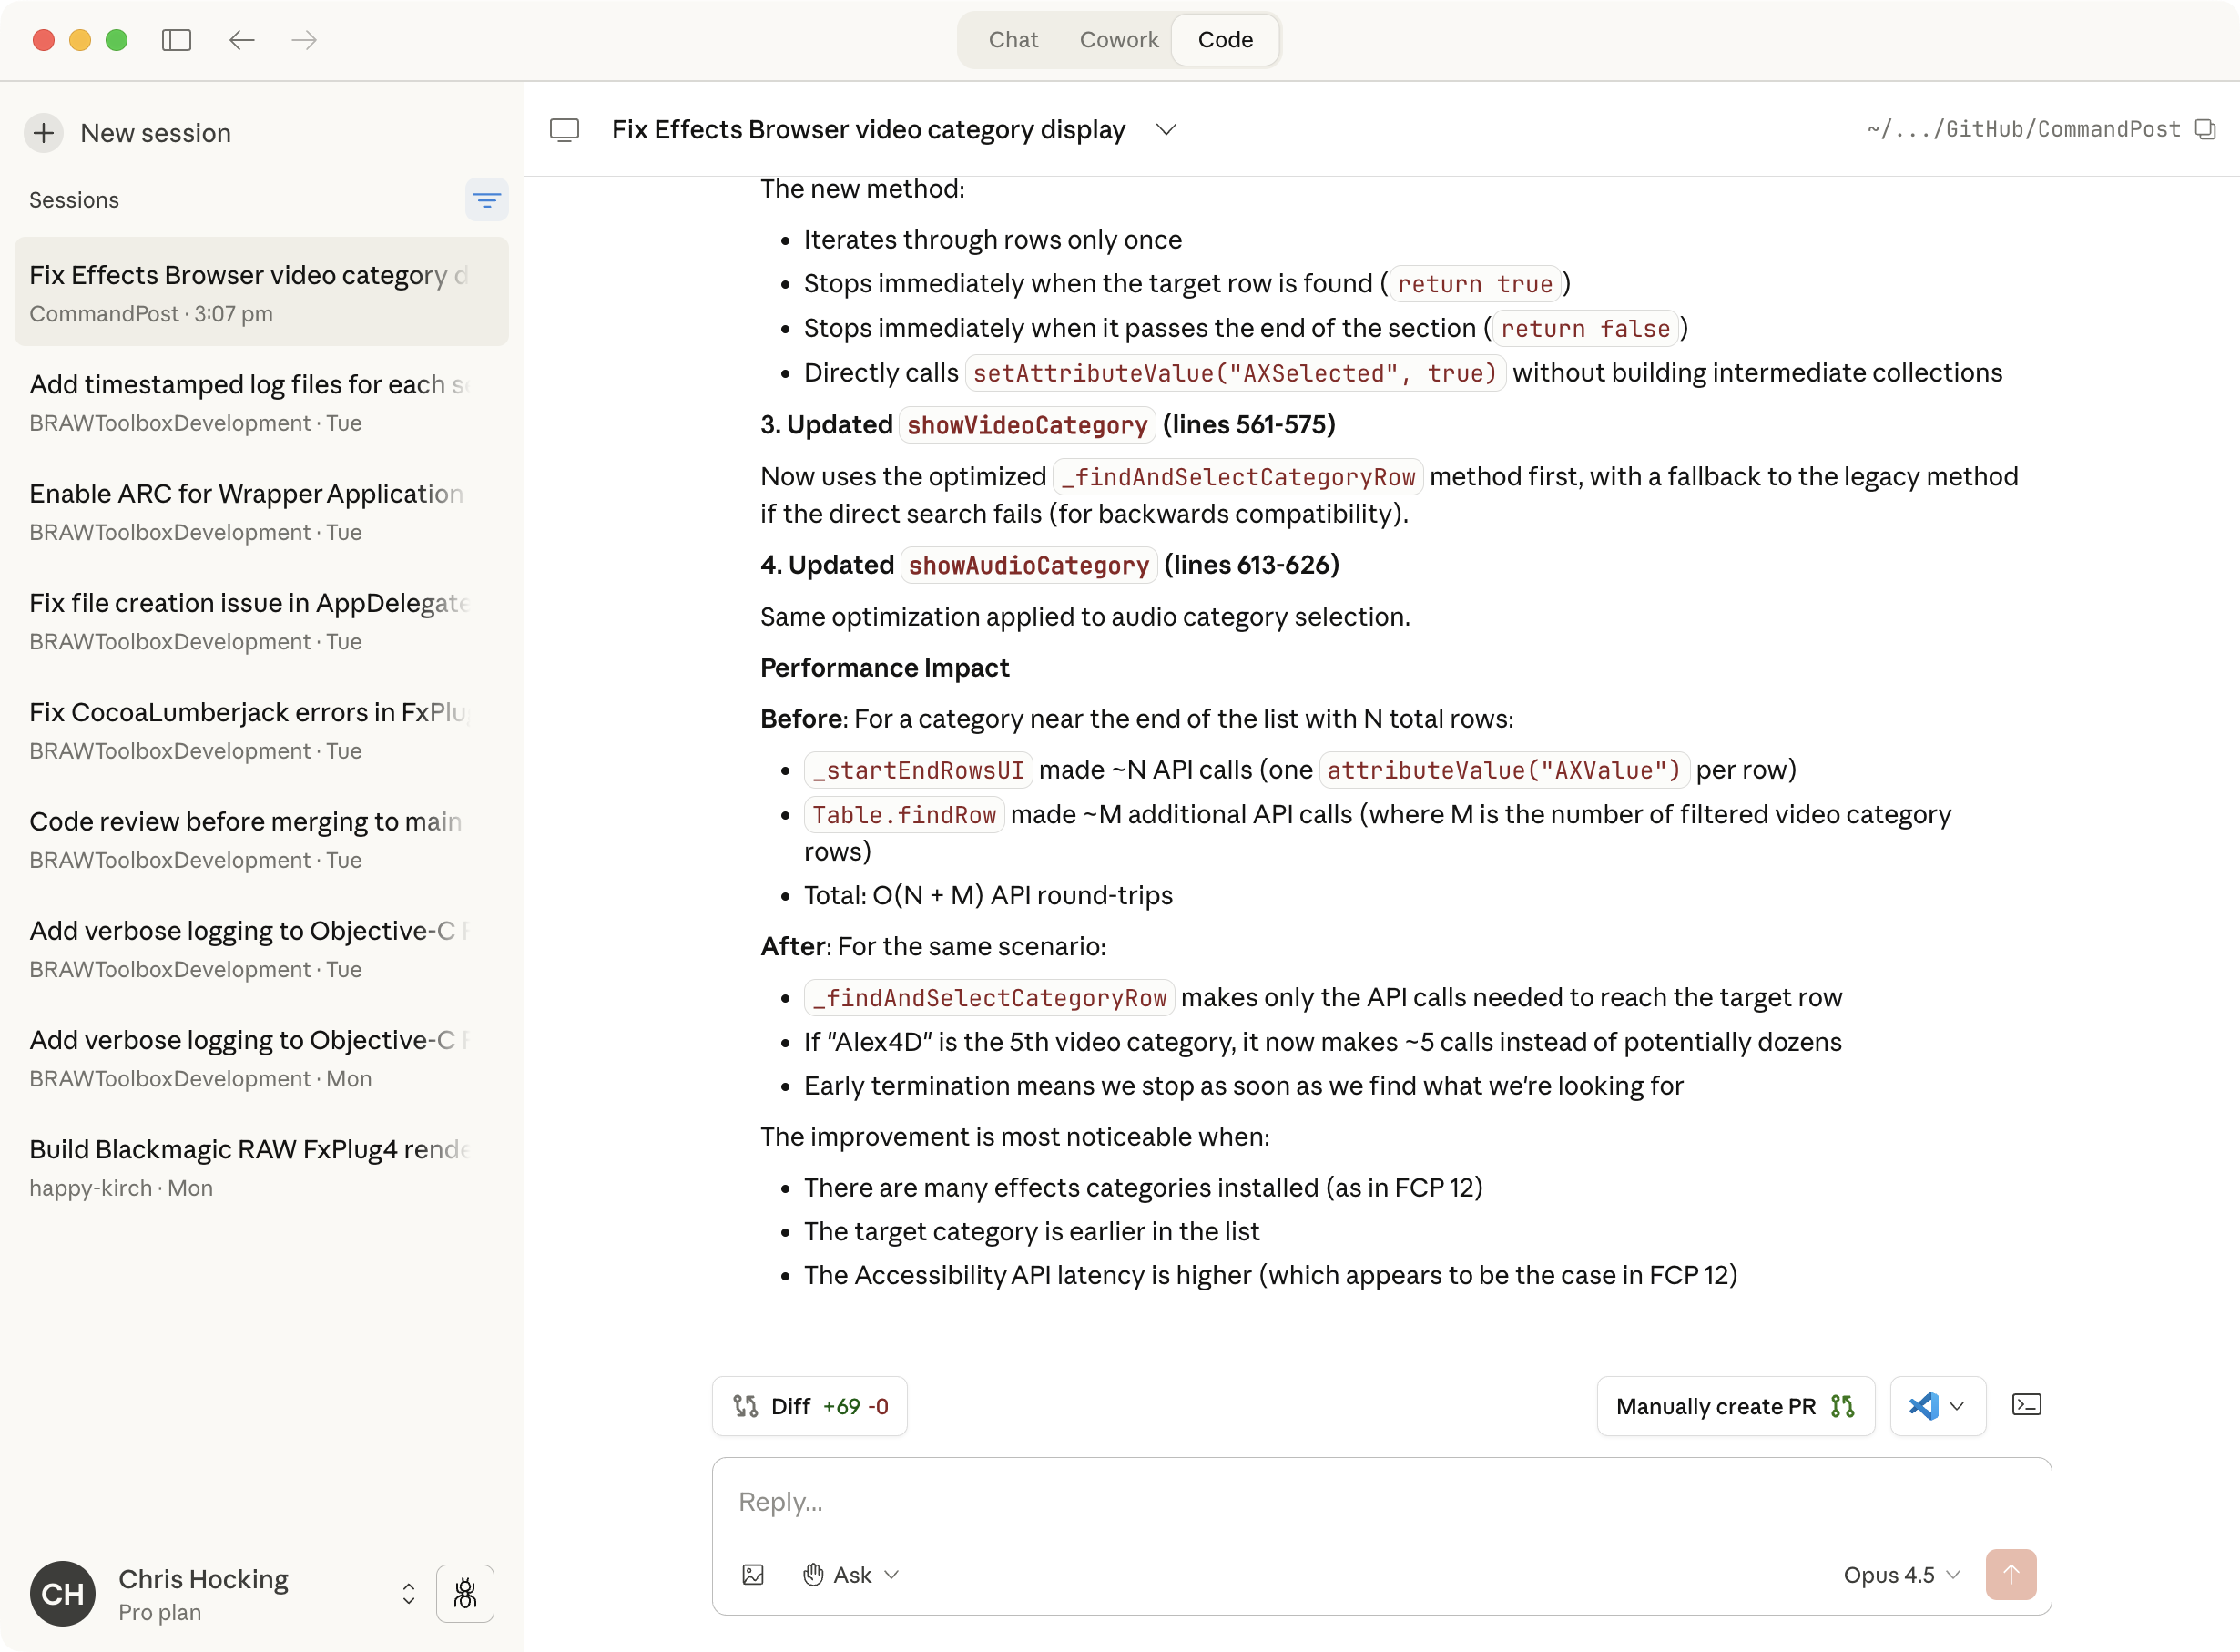2240x1652 pixels.
Task: Copy the CommandPost path icon
Action: tap(2206, 129)
